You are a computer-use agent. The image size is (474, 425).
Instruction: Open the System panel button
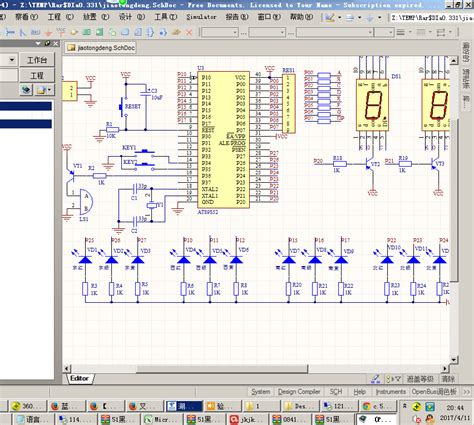[260, 392]
